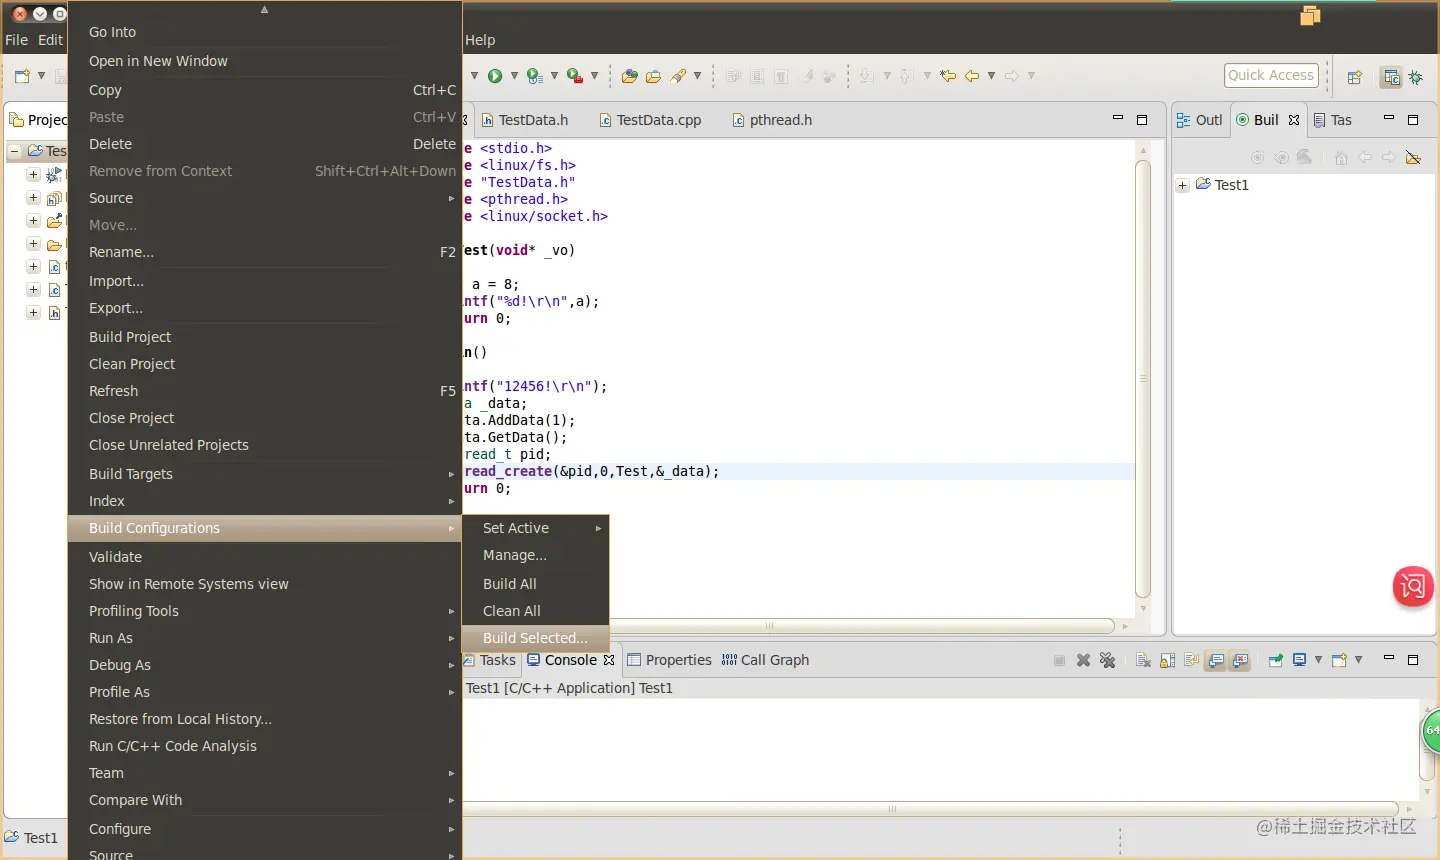1440x860 pixels.
Task: Expand the Includes node in Project Explorer
Action: [x=33, y=198]
